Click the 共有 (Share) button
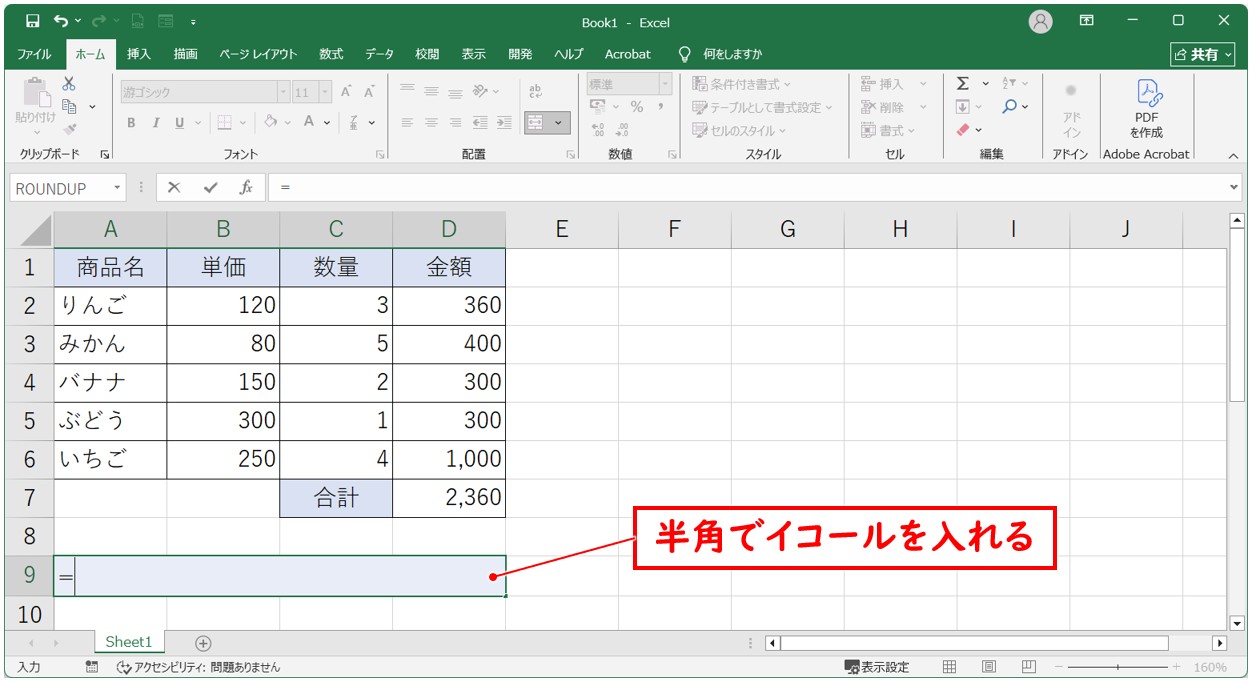The width and height of the screenshot is (1252, 683). click(x=1203, y=54)
